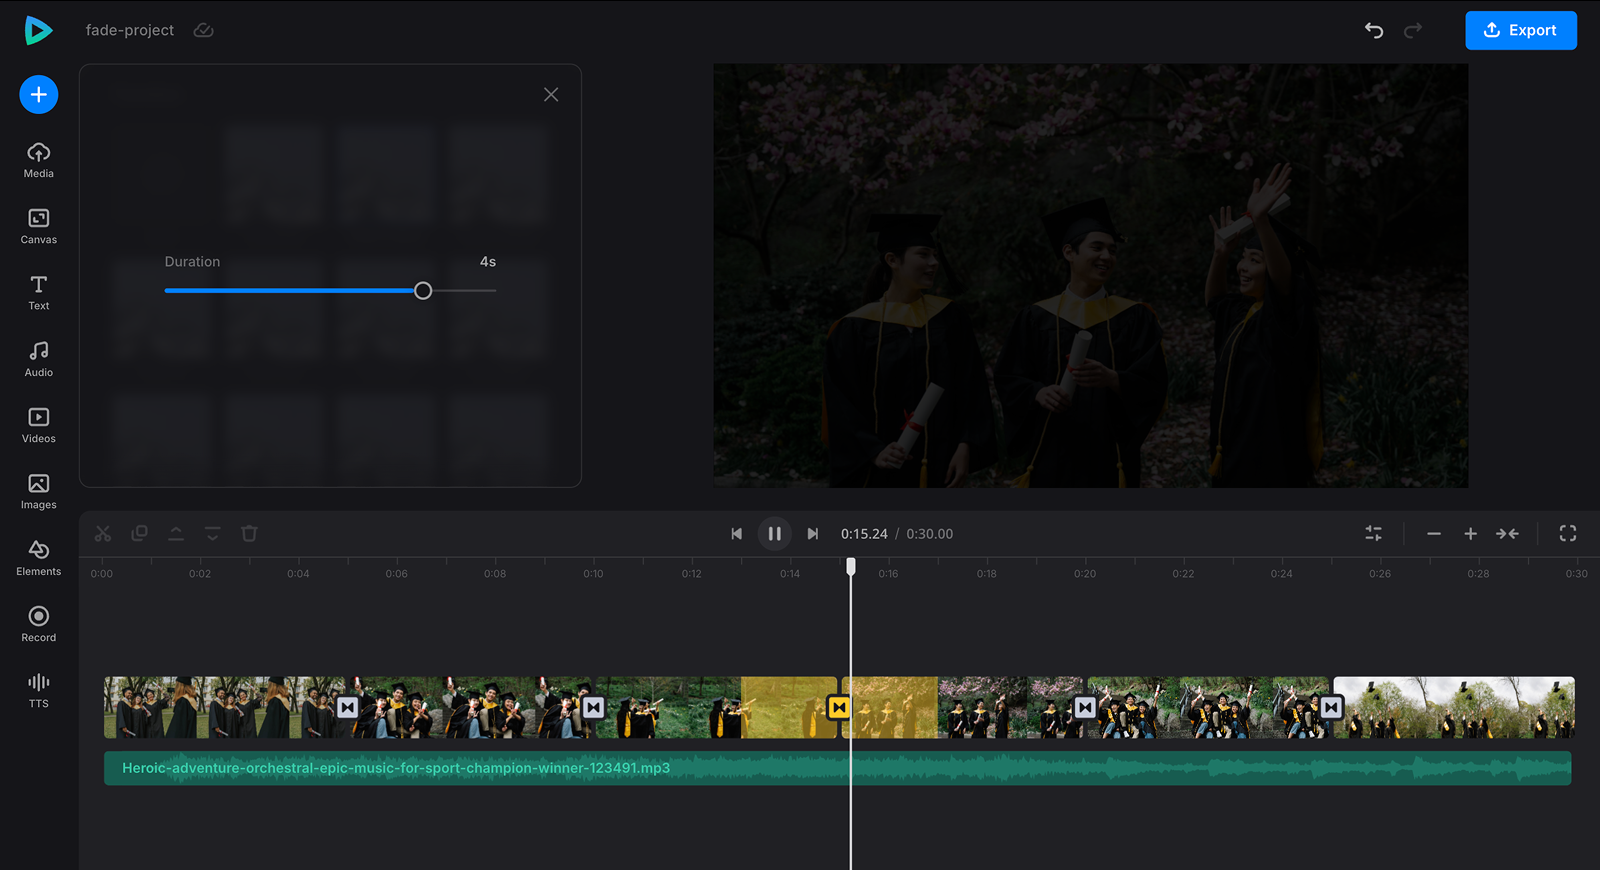
Task: Open the timeline settings sliders icon
Action: 1374,534
